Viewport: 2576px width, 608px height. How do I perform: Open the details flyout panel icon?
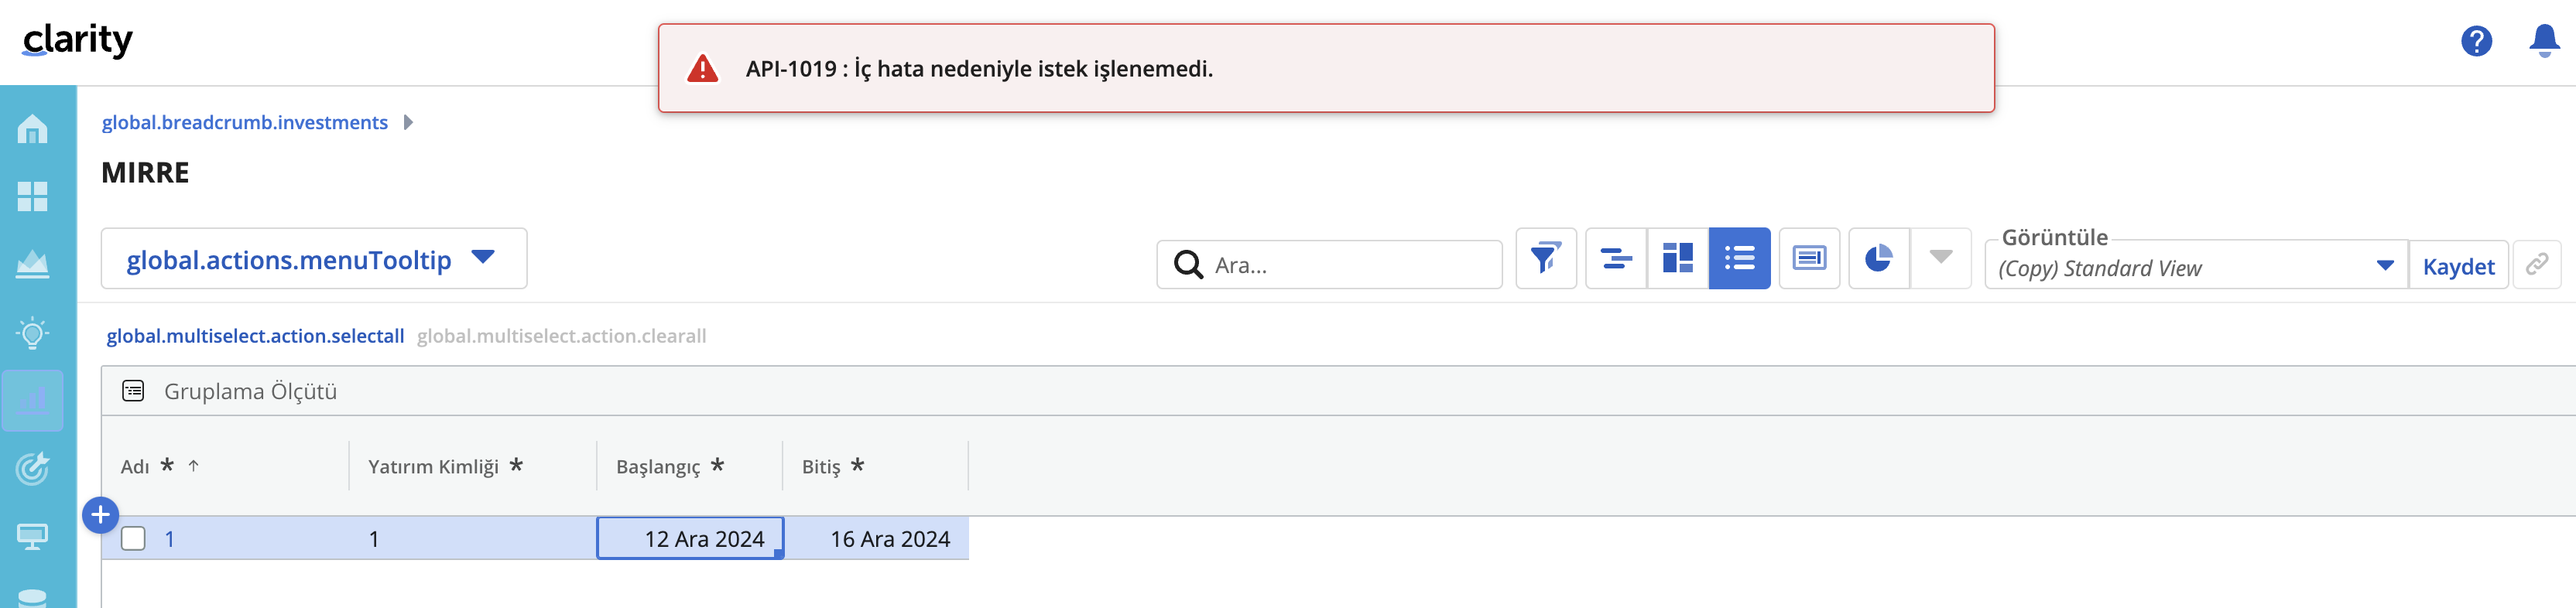tap(1809, 258)
